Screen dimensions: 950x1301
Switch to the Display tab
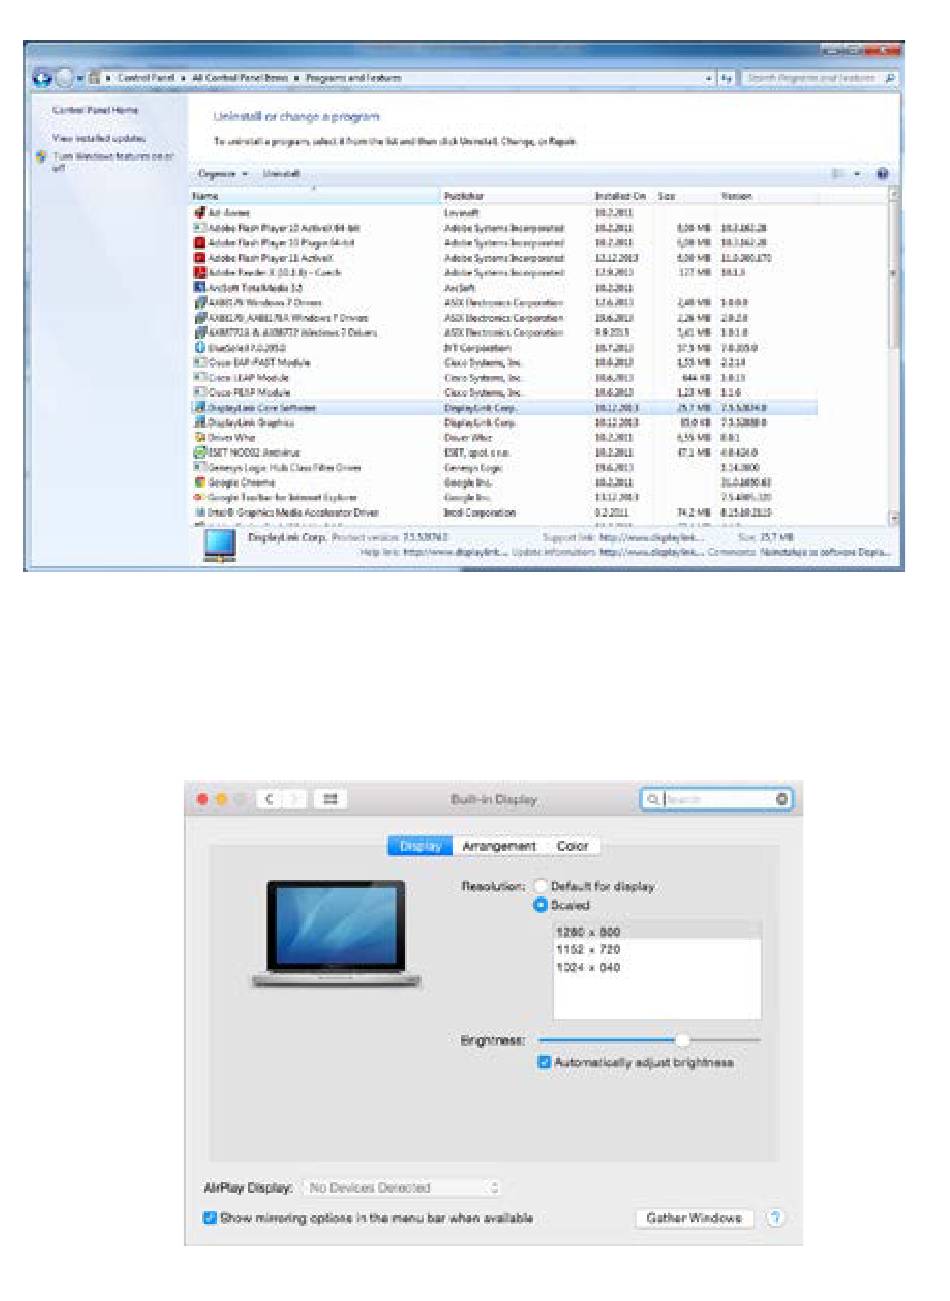(420, 846)
